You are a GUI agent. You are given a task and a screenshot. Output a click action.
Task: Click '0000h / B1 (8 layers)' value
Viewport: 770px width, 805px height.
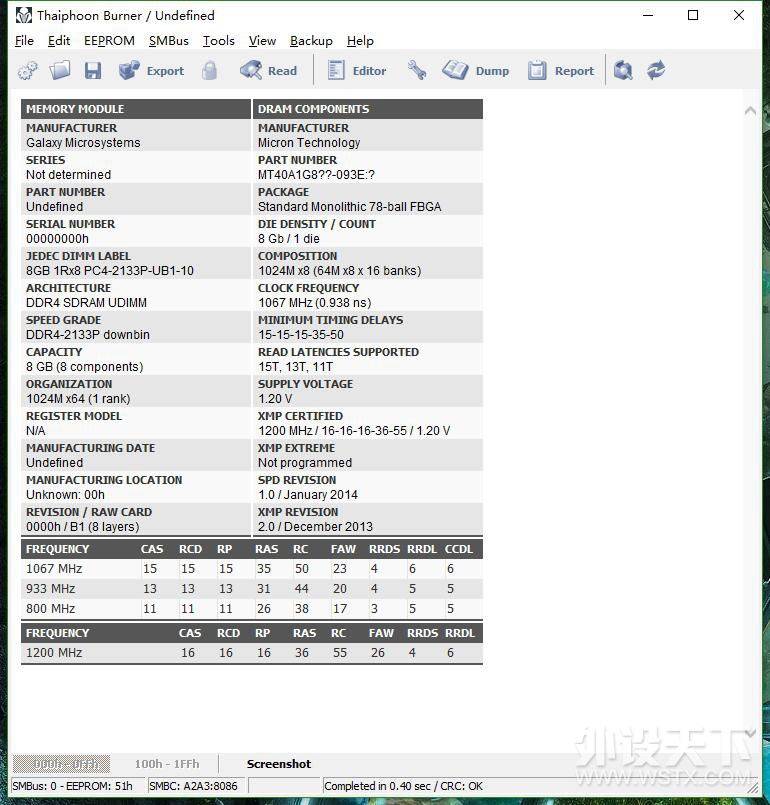coord(83,527)
